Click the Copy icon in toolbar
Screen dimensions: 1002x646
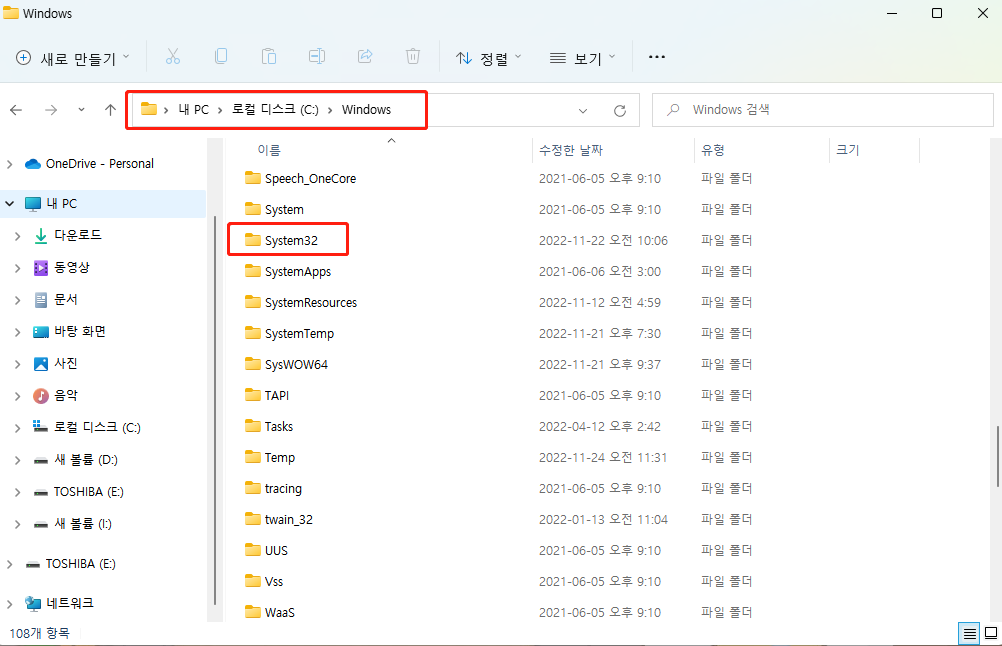pos(221,57)
